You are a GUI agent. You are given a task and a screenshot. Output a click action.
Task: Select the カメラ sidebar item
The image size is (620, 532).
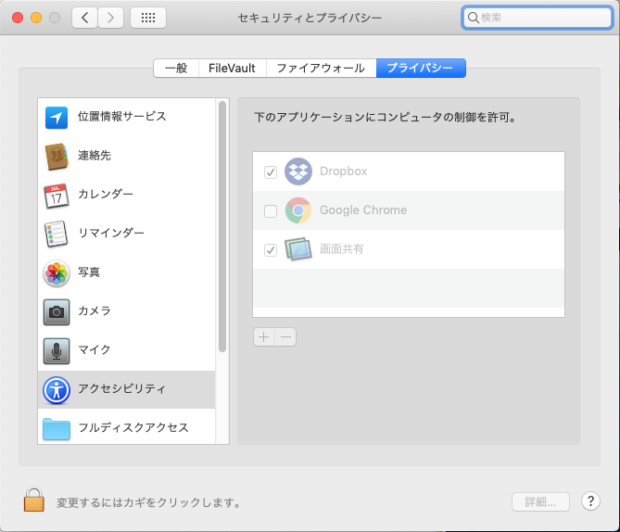[x=94, y=311]
